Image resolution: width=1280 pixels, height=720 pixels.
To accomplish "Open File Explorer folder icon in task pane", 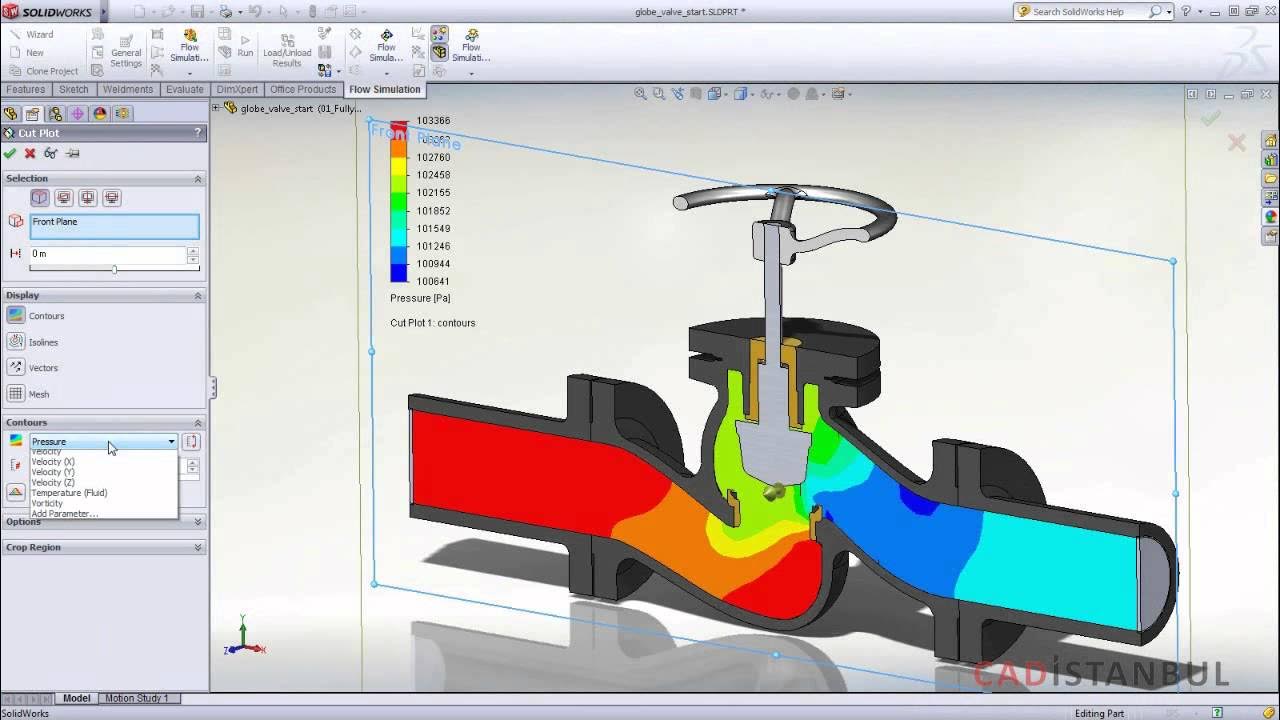I will 1271,178.
